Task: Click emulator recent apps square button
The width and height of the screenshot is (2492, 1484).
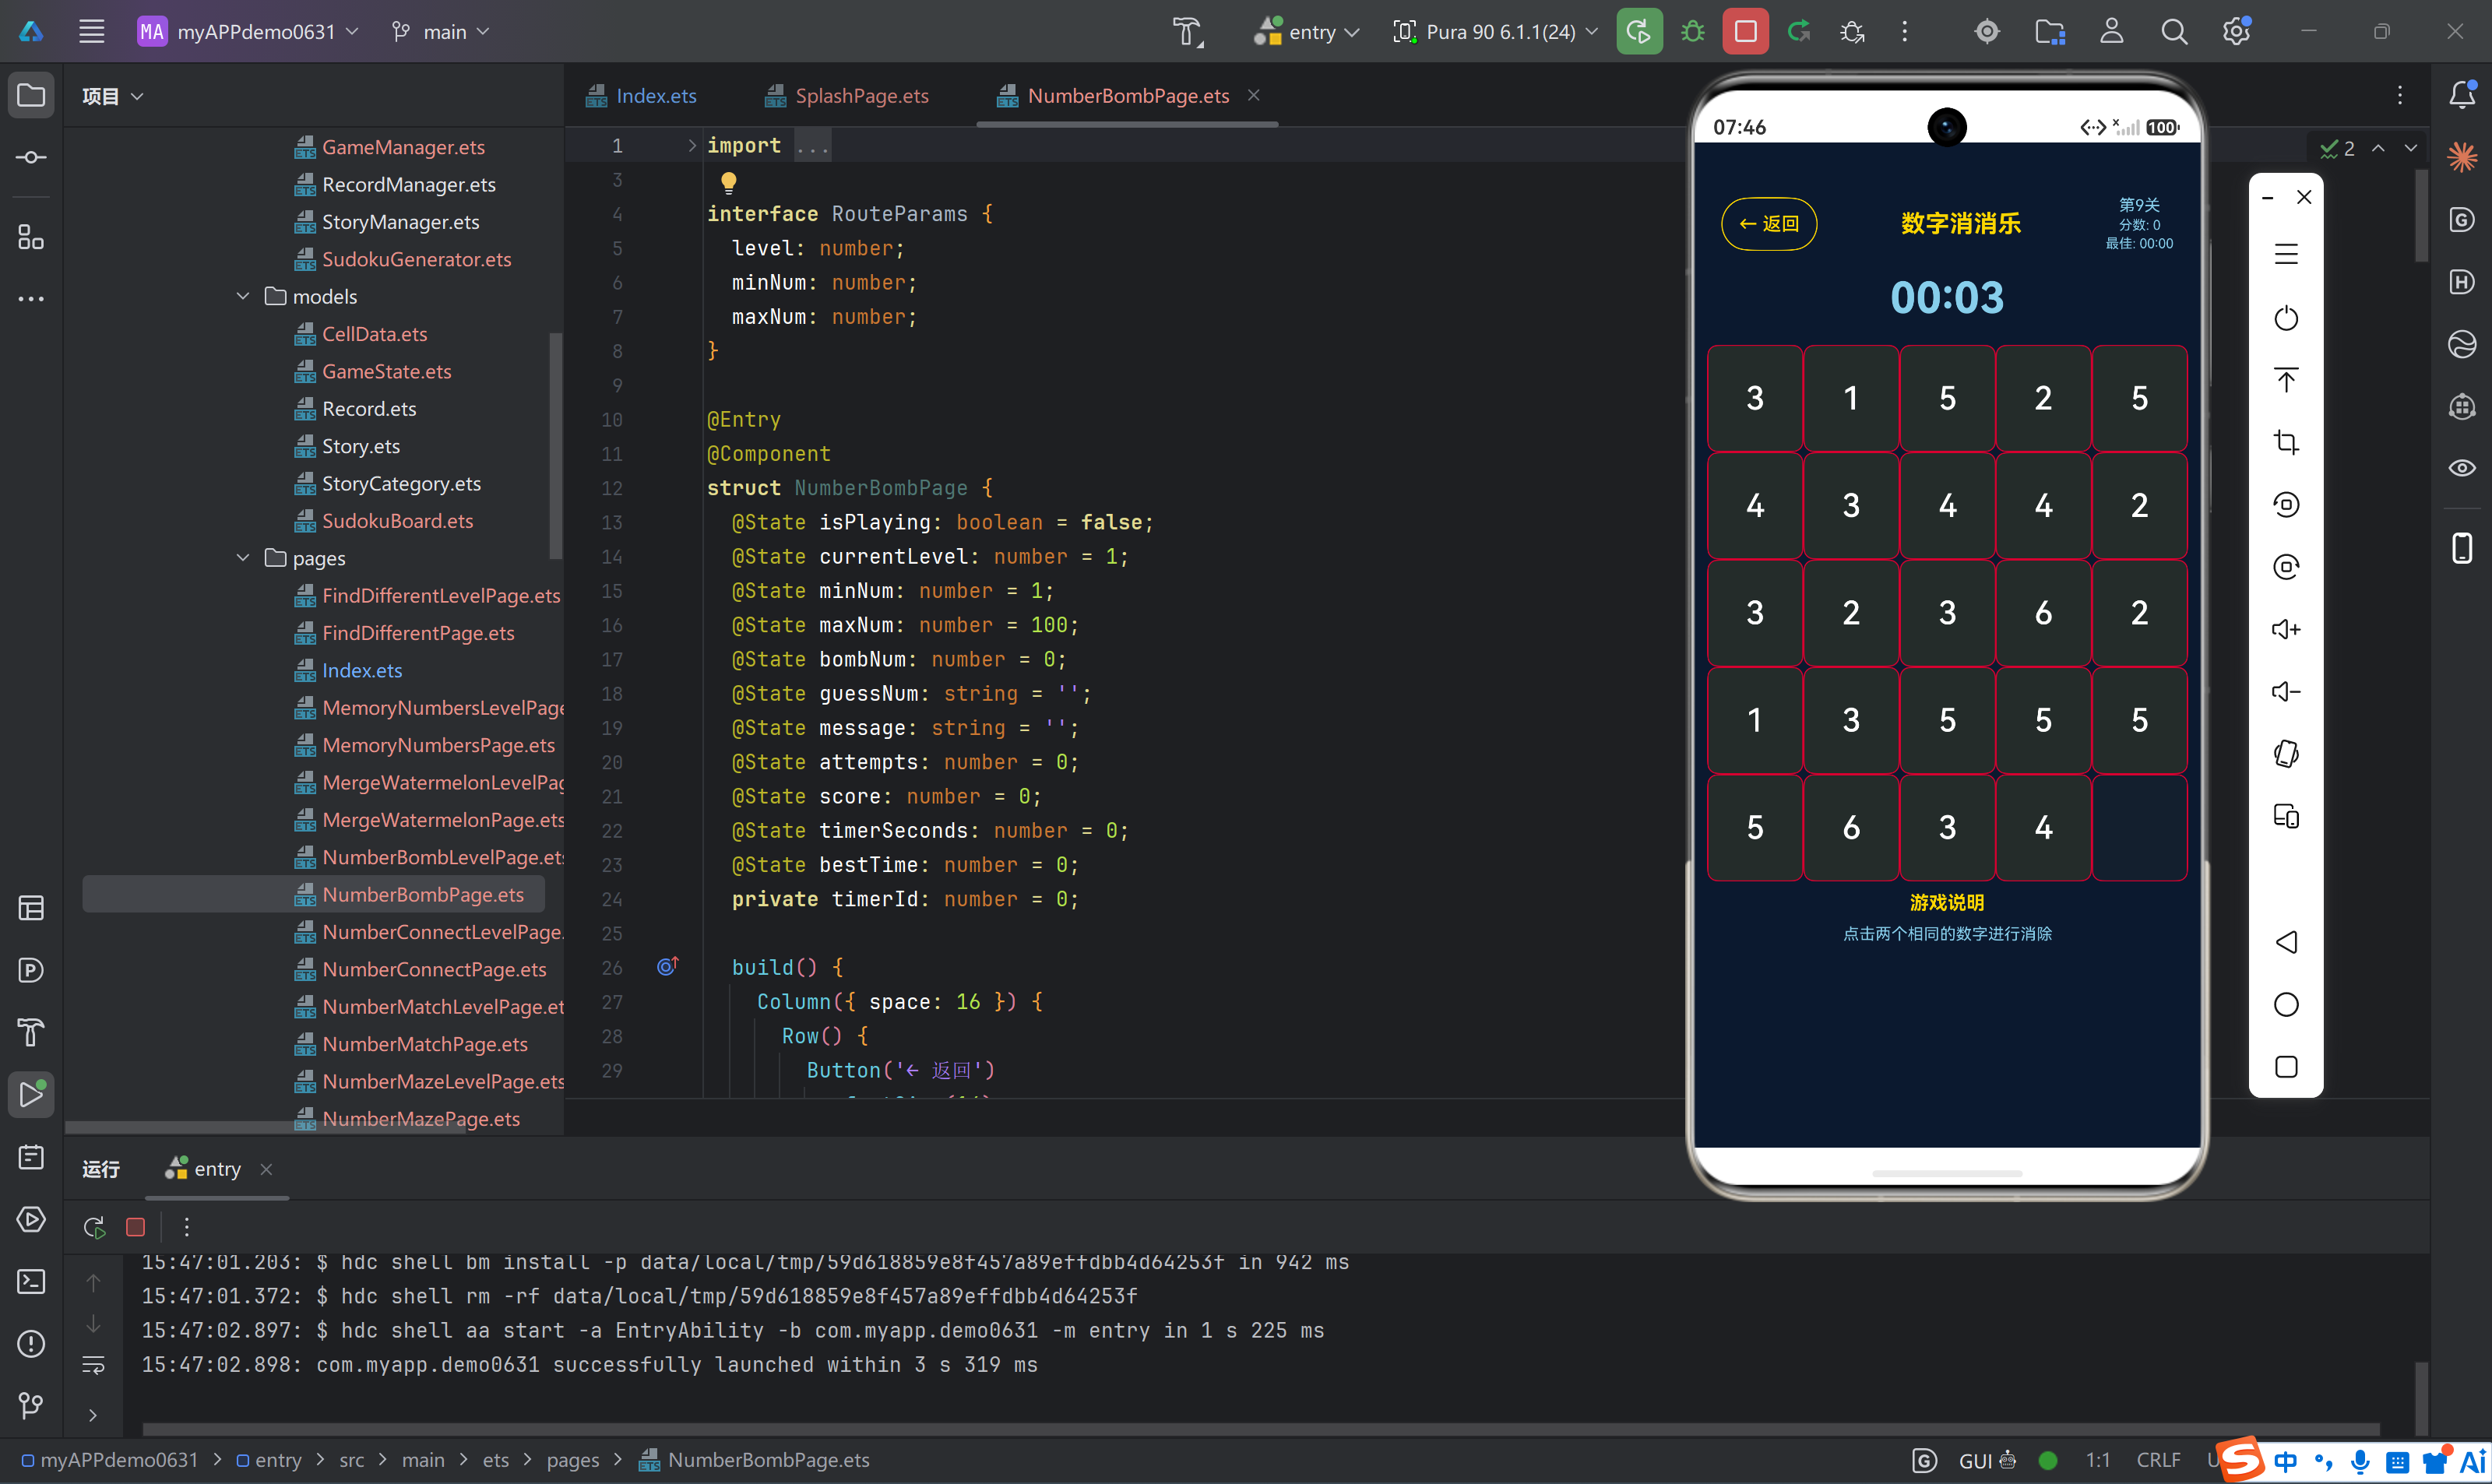Action: pyautogui.click(x=2286, y=1067)
